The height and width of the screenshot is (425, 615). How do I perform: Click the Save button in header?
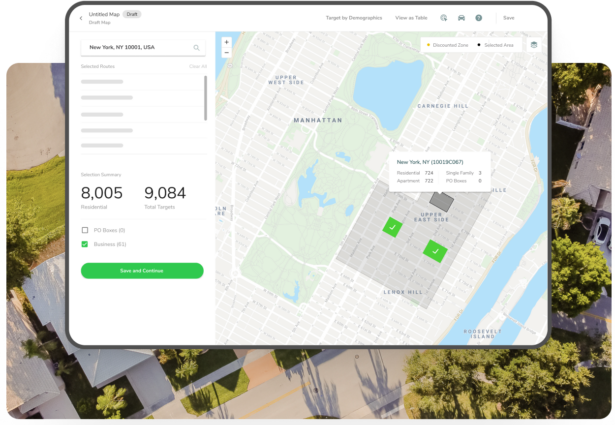(x=508, y=18)
